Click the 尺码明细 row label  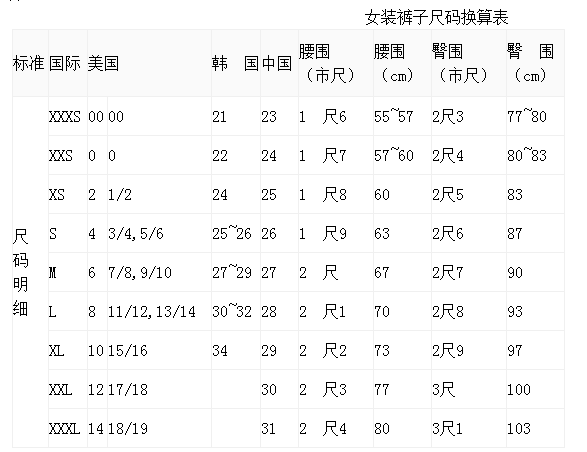20,272
